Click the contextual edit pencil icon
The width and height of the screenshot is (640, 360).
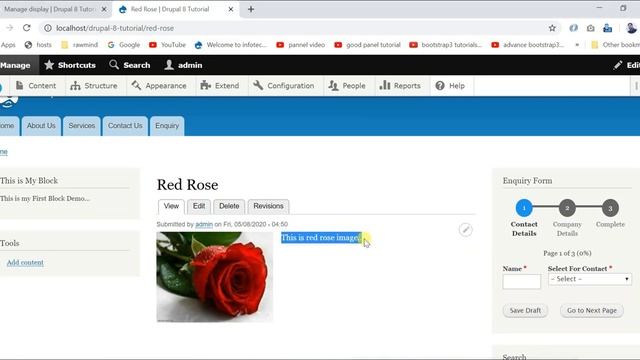(x=465, y=230)
